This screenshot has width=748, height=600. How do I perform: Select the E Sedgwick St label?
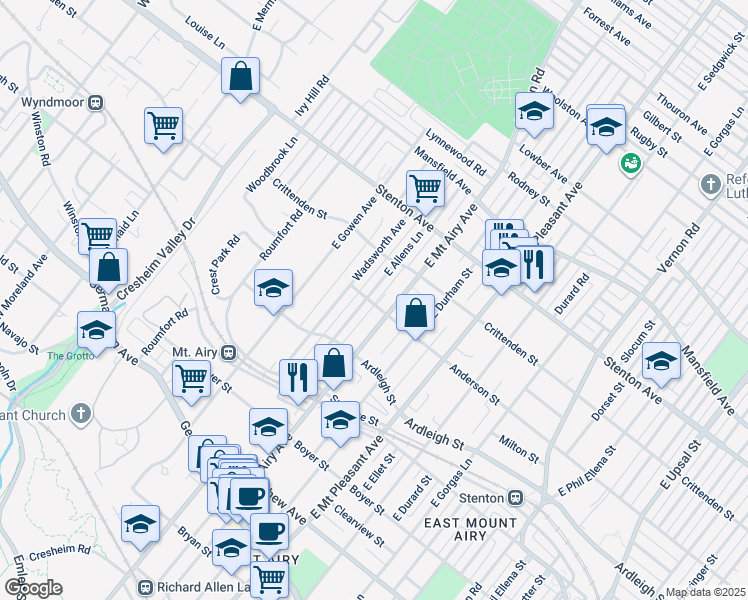click(722, 61)
